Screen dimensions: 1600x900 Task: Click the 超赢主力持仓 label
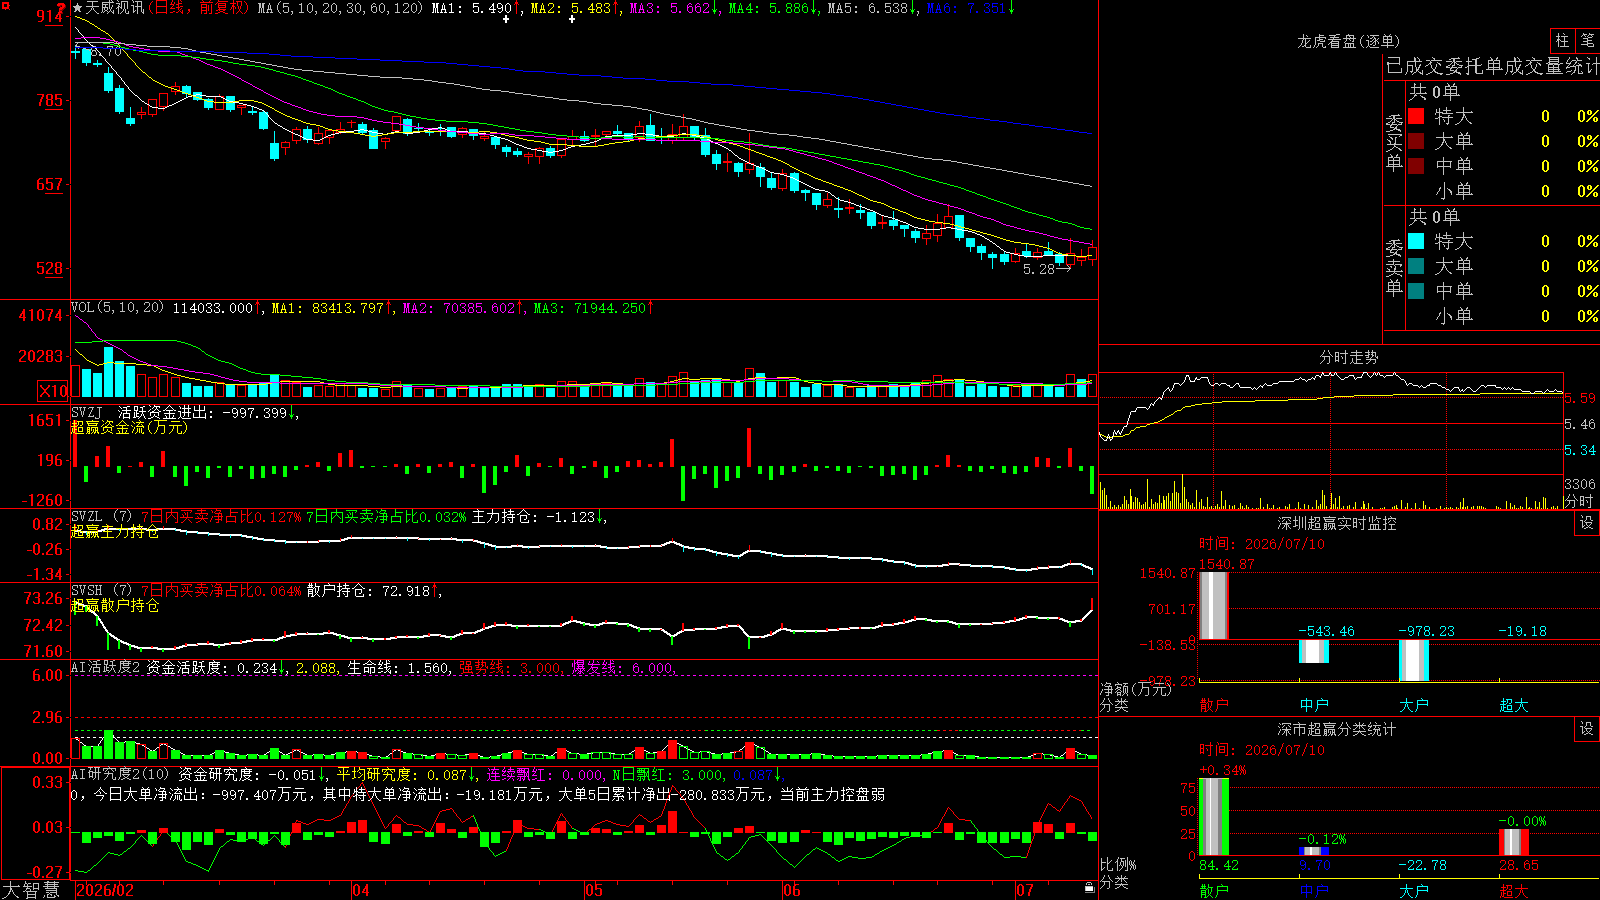click(x=115, y=531)
